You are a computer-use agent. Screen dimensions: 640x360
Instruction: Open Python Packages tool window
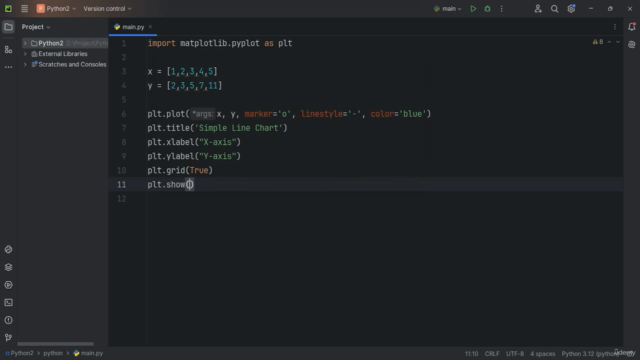[x=8, y=249]
